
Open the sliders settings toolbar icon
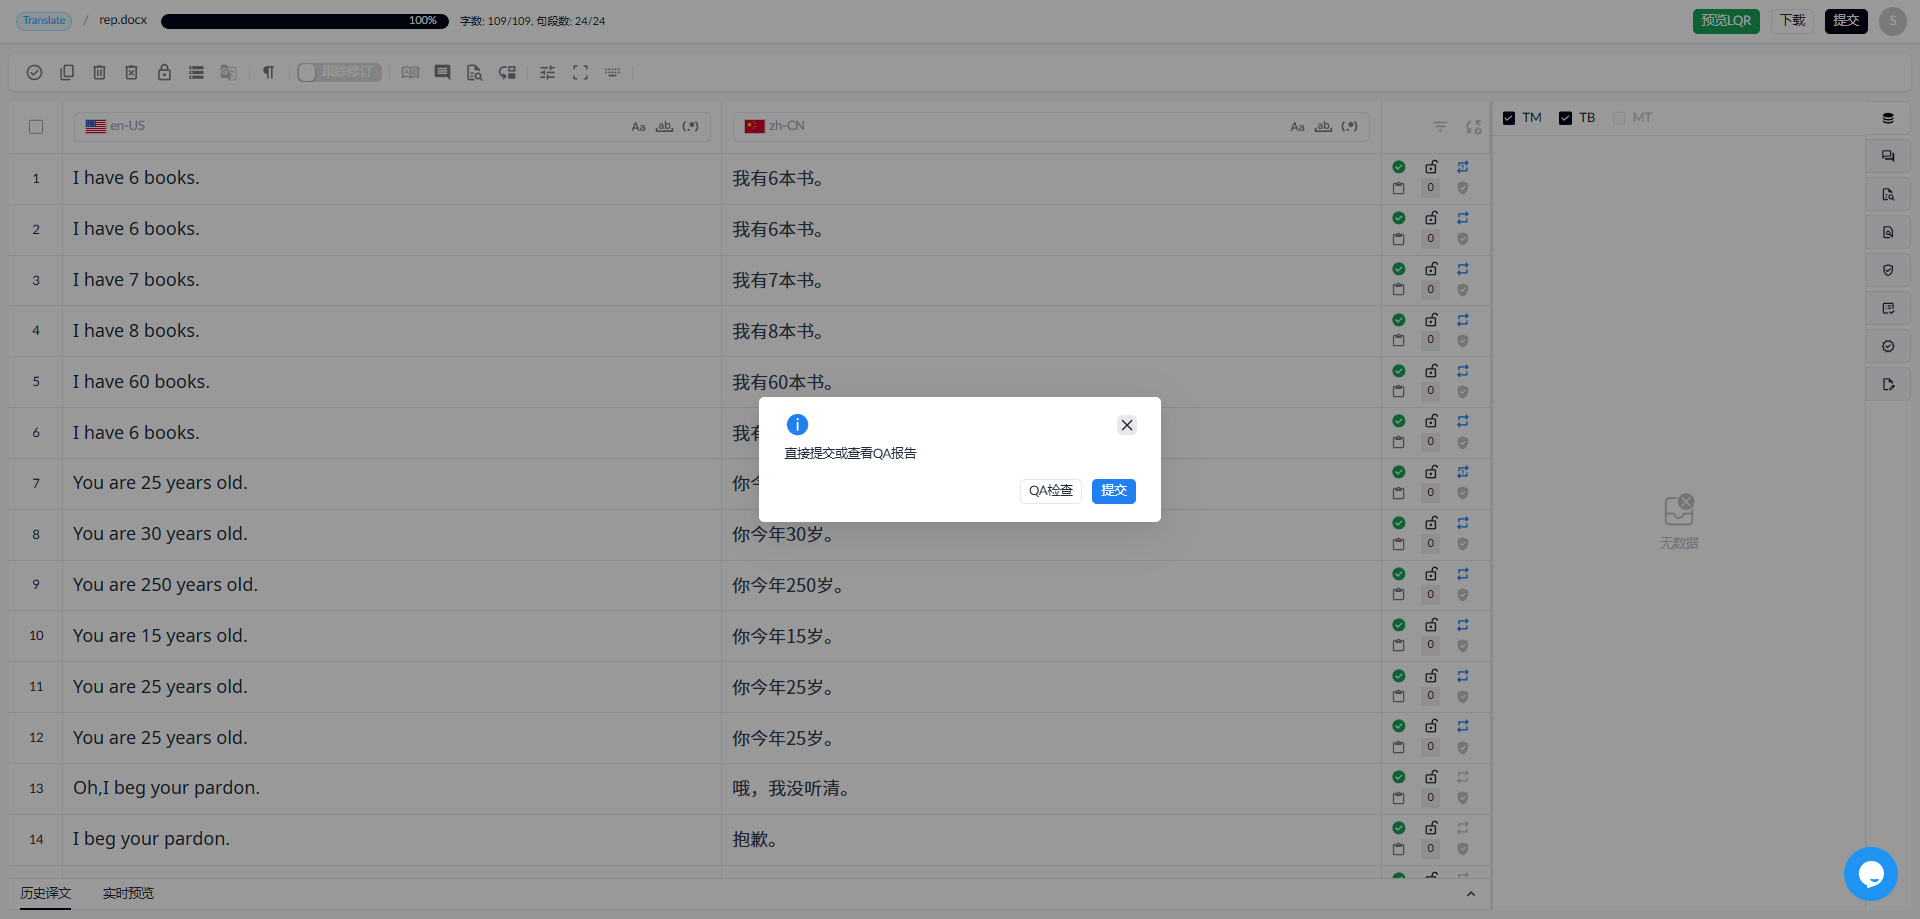[547, 73]
